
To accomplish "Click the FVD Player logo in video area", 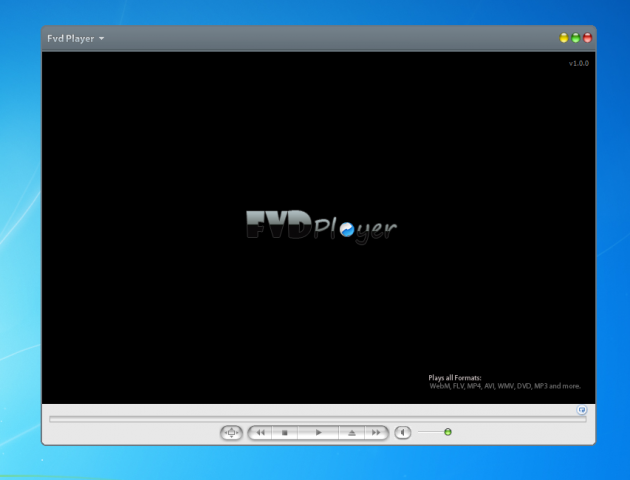I will [x=321, y=227].
